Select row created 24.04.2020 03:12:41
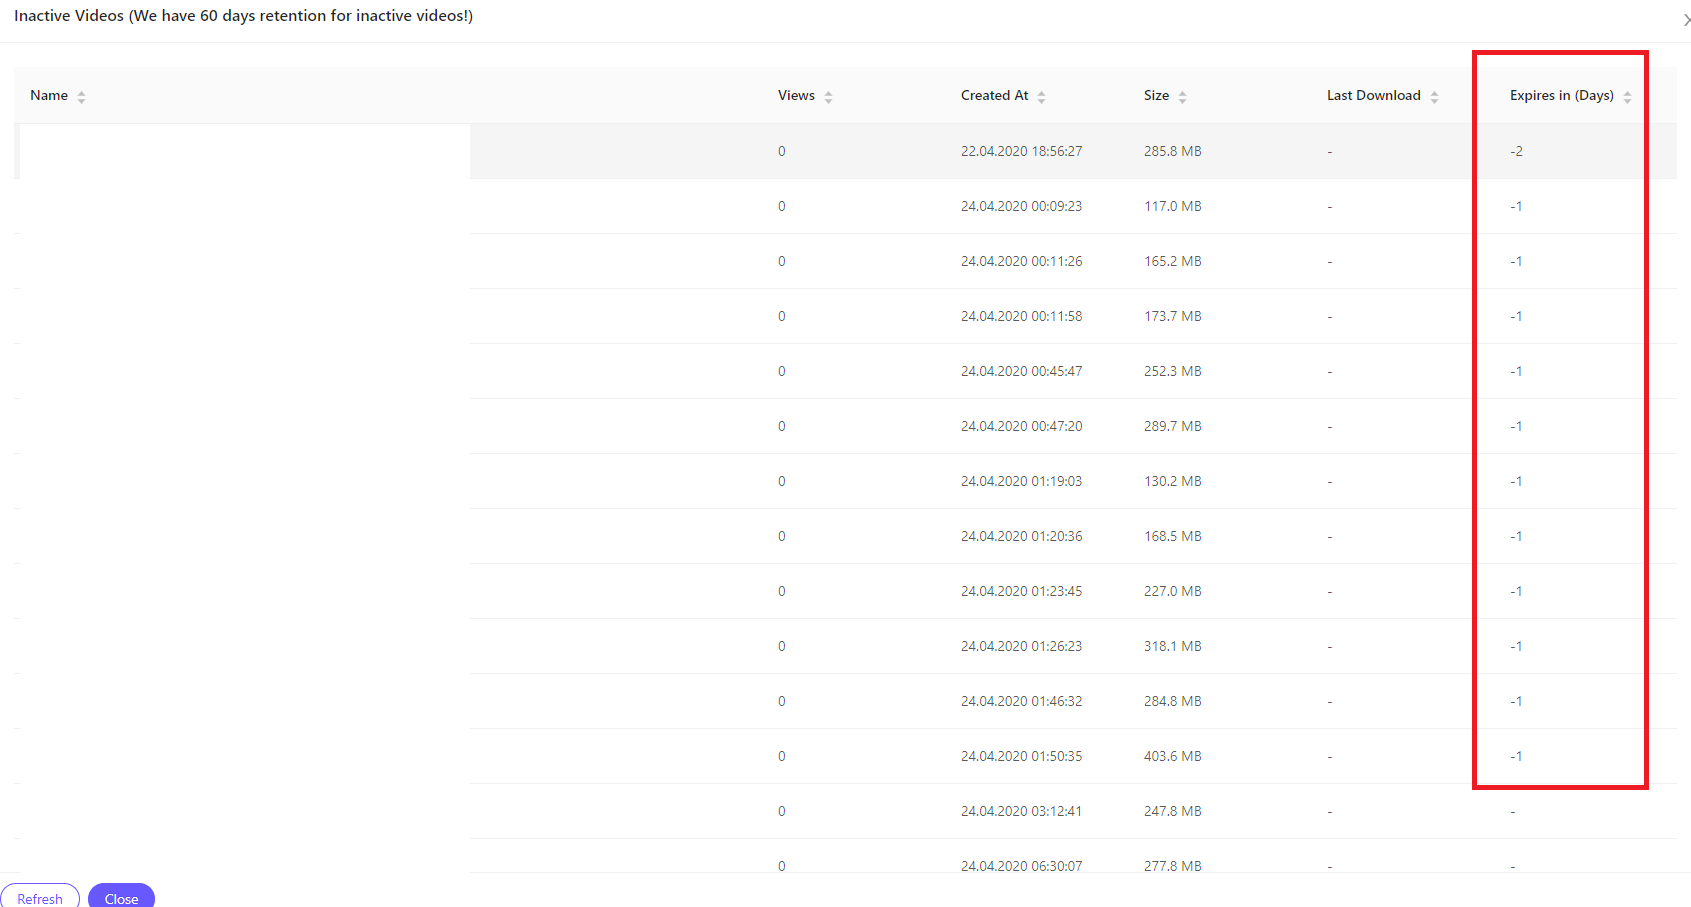The height and width of the screenshot is (907, 1691). tap(845, 811)
